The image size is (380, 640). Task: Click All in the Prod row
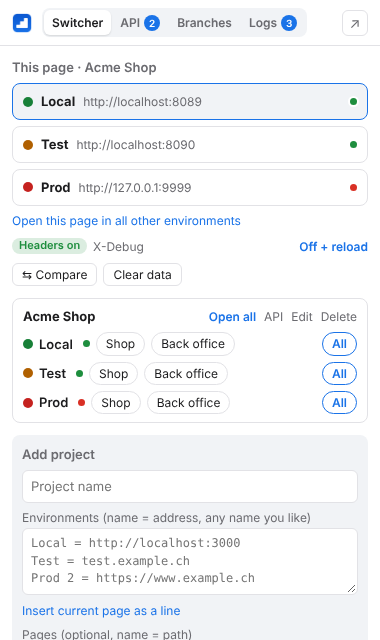click(339, 403)
